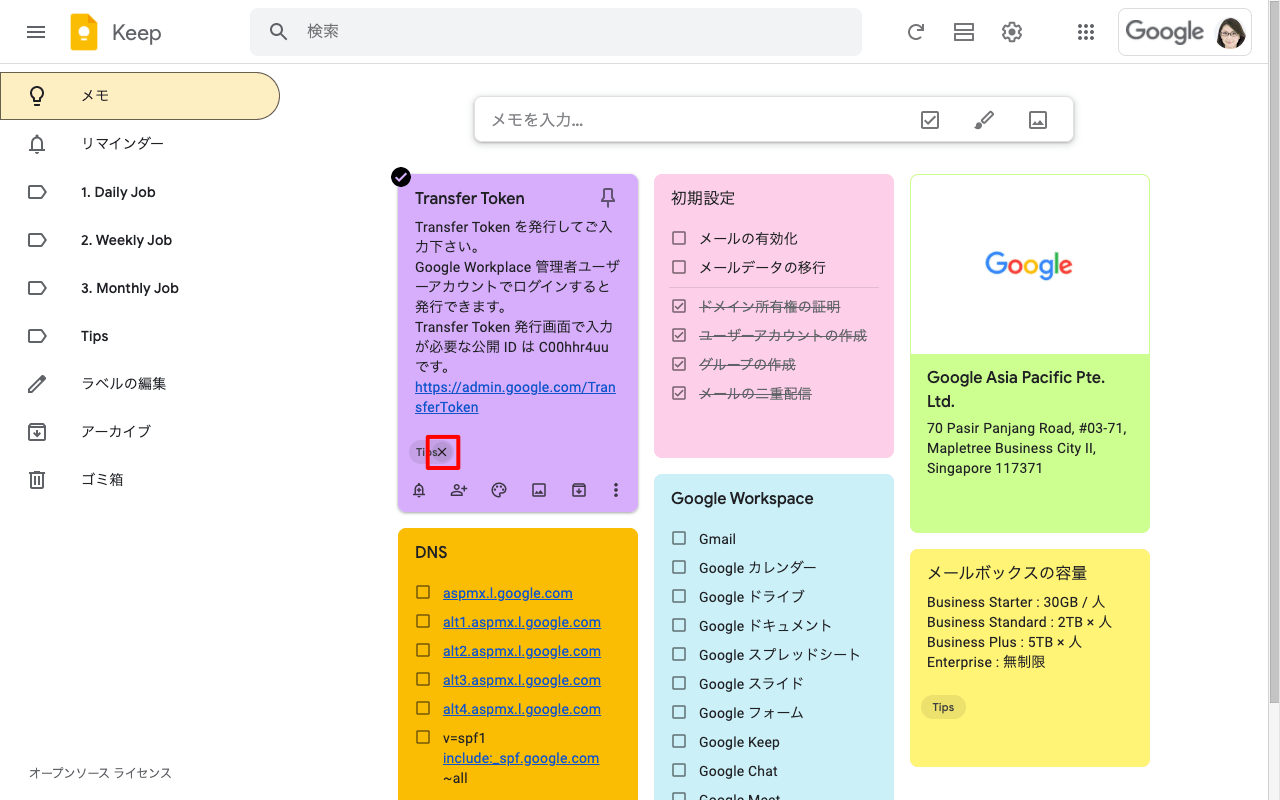The height and width of the screenshot is (800, 1280).
Task: Check メールの有効化 item
Action: coord(679,238)
